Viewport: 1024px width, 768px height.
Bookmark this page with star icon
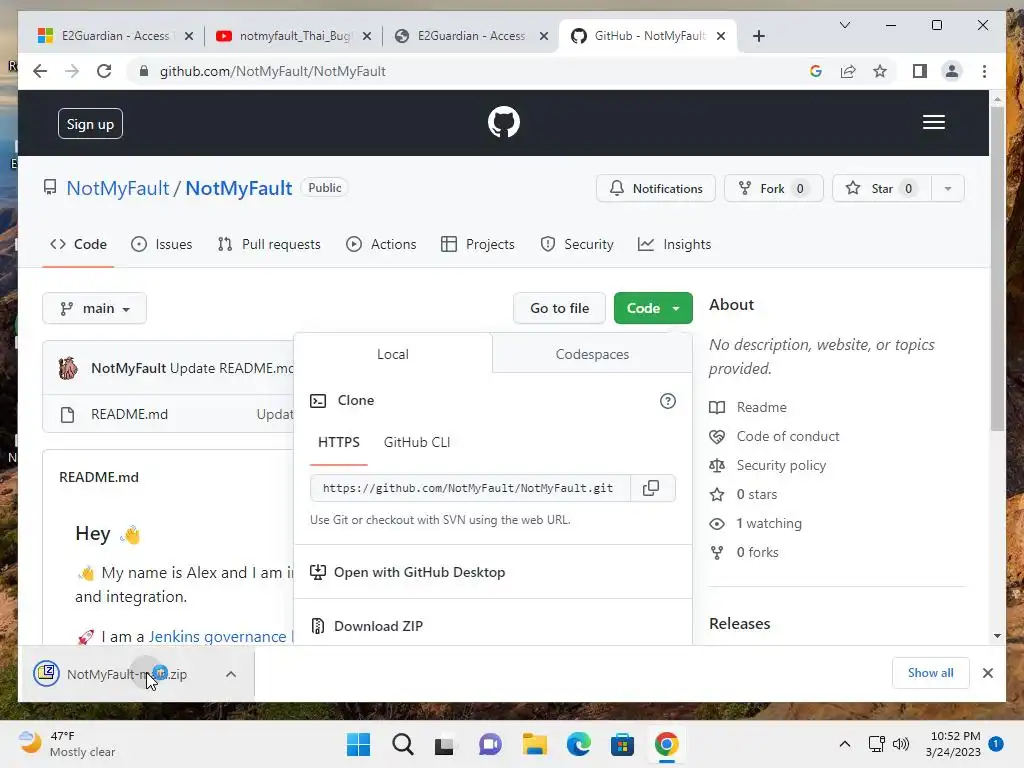click(880, 71)
